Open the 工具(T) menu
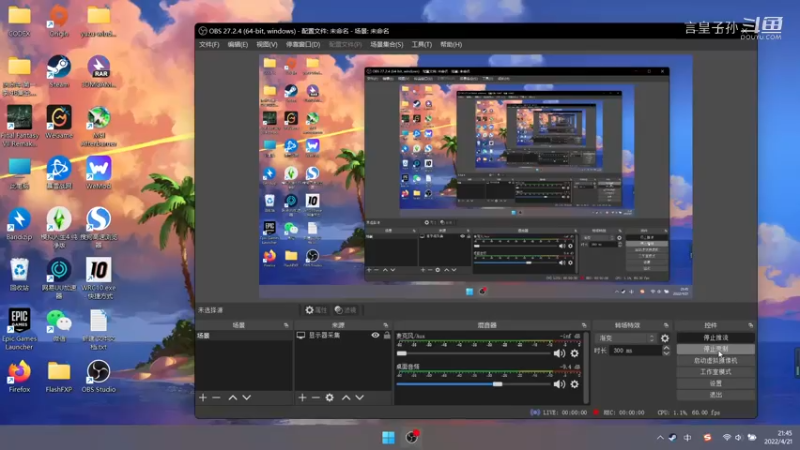Image resolution: width=800 pixels, height=450 pixels. coord(421,44)
